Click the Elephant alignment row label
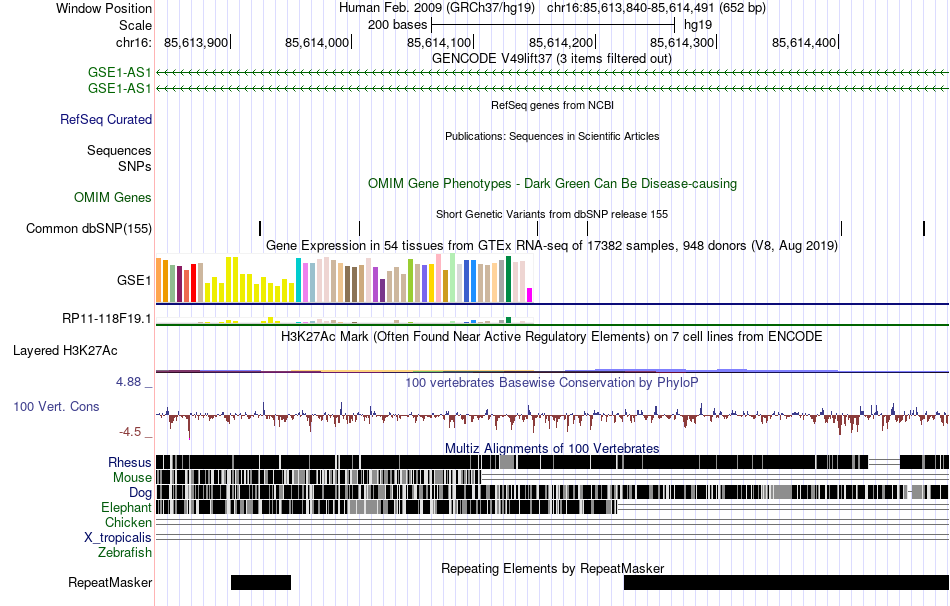Screen dimensions: 950x606 point(126,508)
